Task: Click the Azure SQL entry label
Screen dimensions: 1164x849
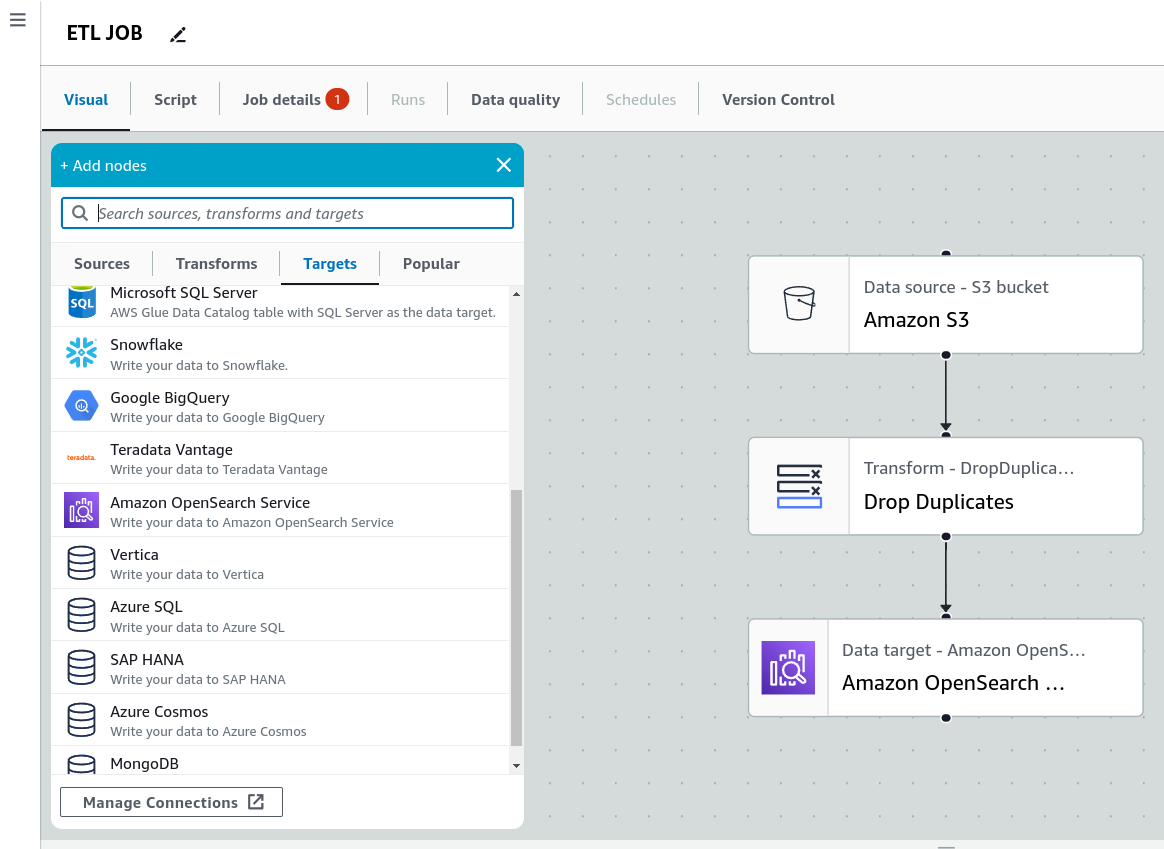Action: (146, 606)
